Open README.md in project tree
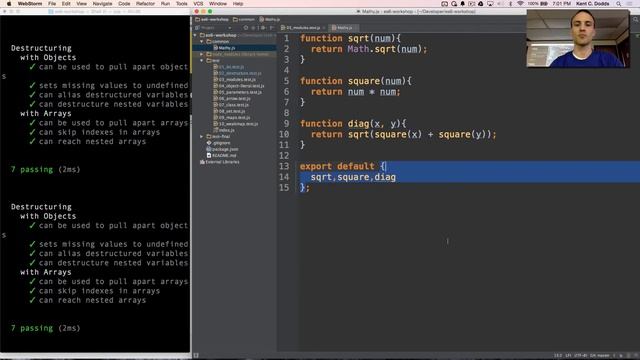 [222, 156]
